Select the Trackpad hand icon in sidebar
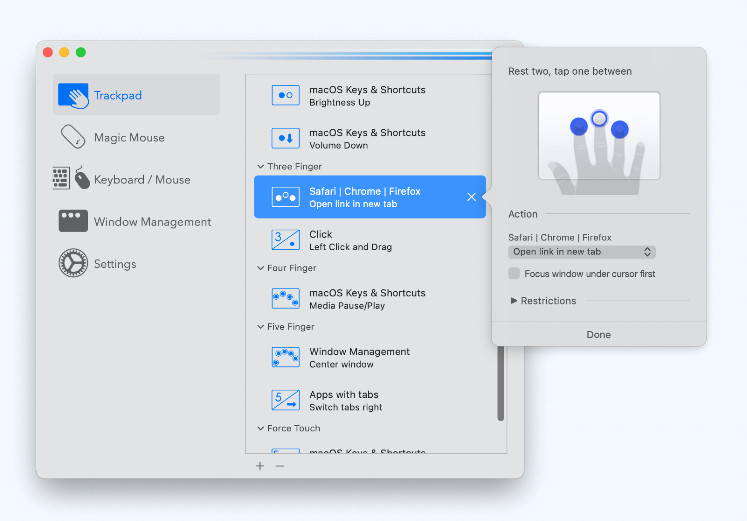The height and width of the screenshot is (521, 747). click(73, 95)
